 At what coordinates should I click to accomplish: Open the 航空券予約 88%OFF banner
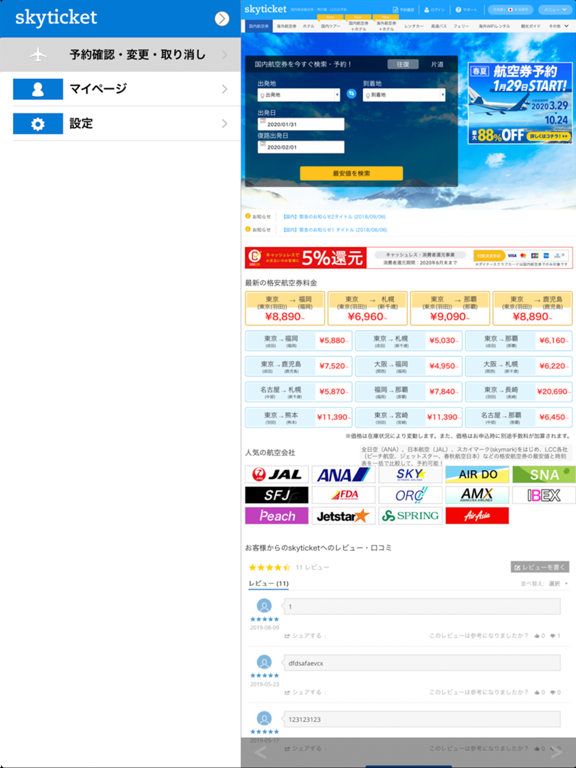coord(520,103)
